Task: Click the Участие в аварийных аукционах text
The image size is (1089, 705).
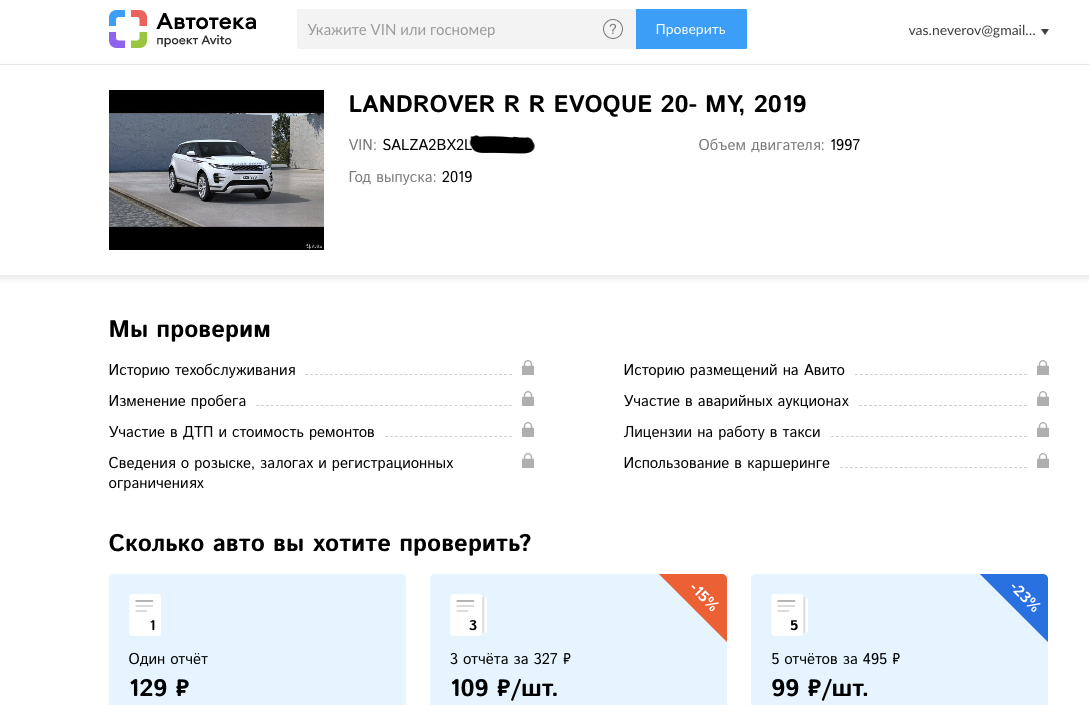Action: pyautogui.click(x=736, y=401)
